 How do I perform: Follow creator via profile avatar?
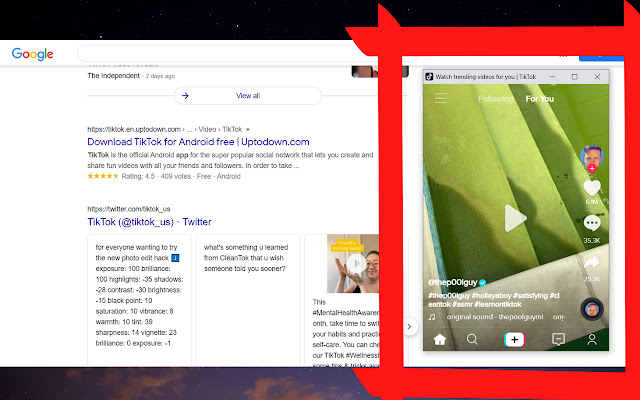592,157
